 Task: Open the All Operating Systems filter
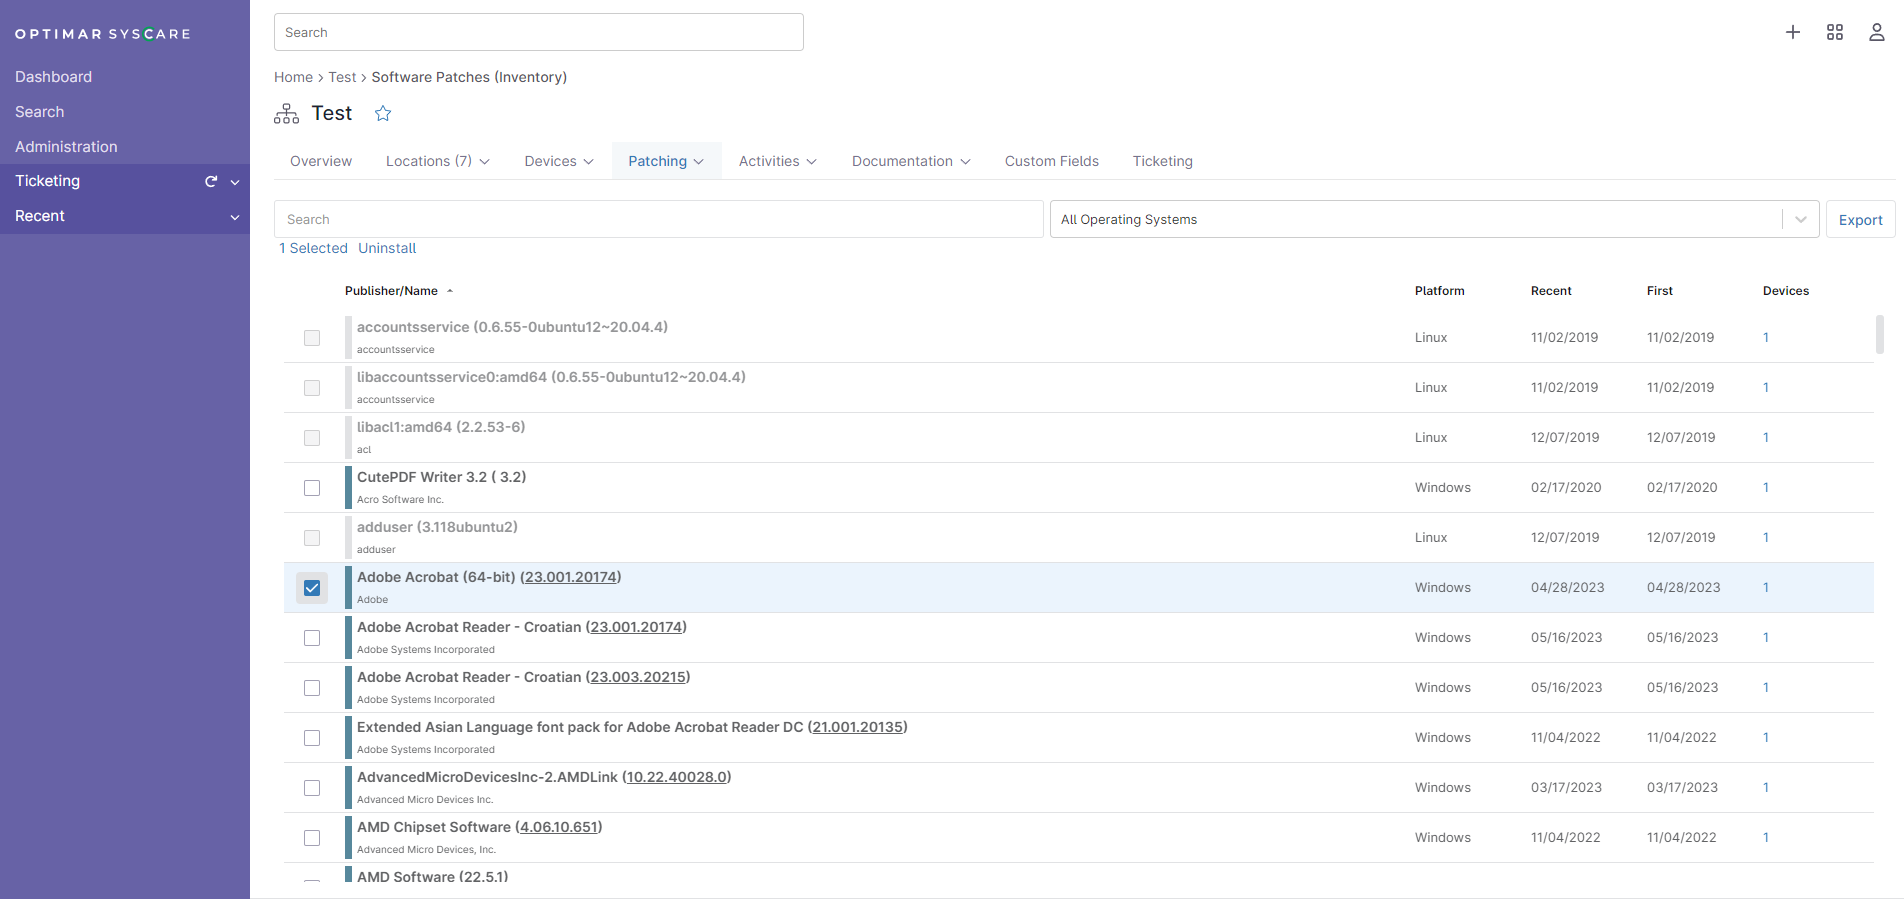tap(1434, 219)
